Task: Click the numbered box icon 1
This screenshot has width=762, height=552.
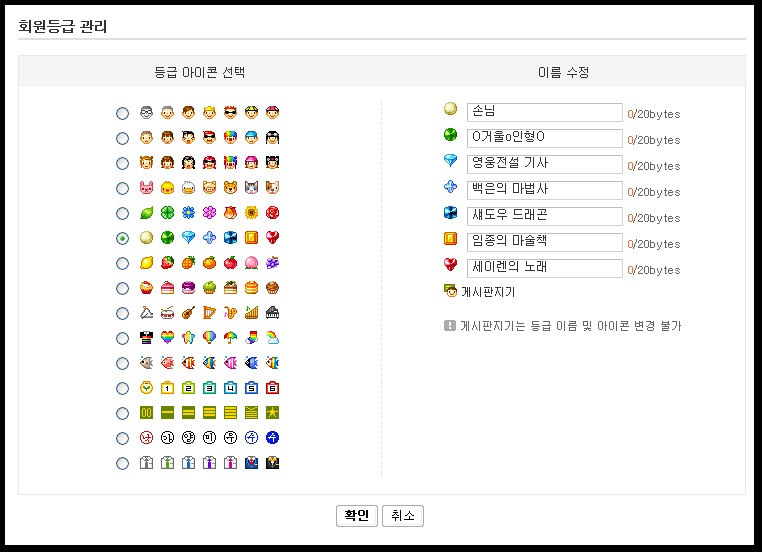Action: tap(167, 388)
